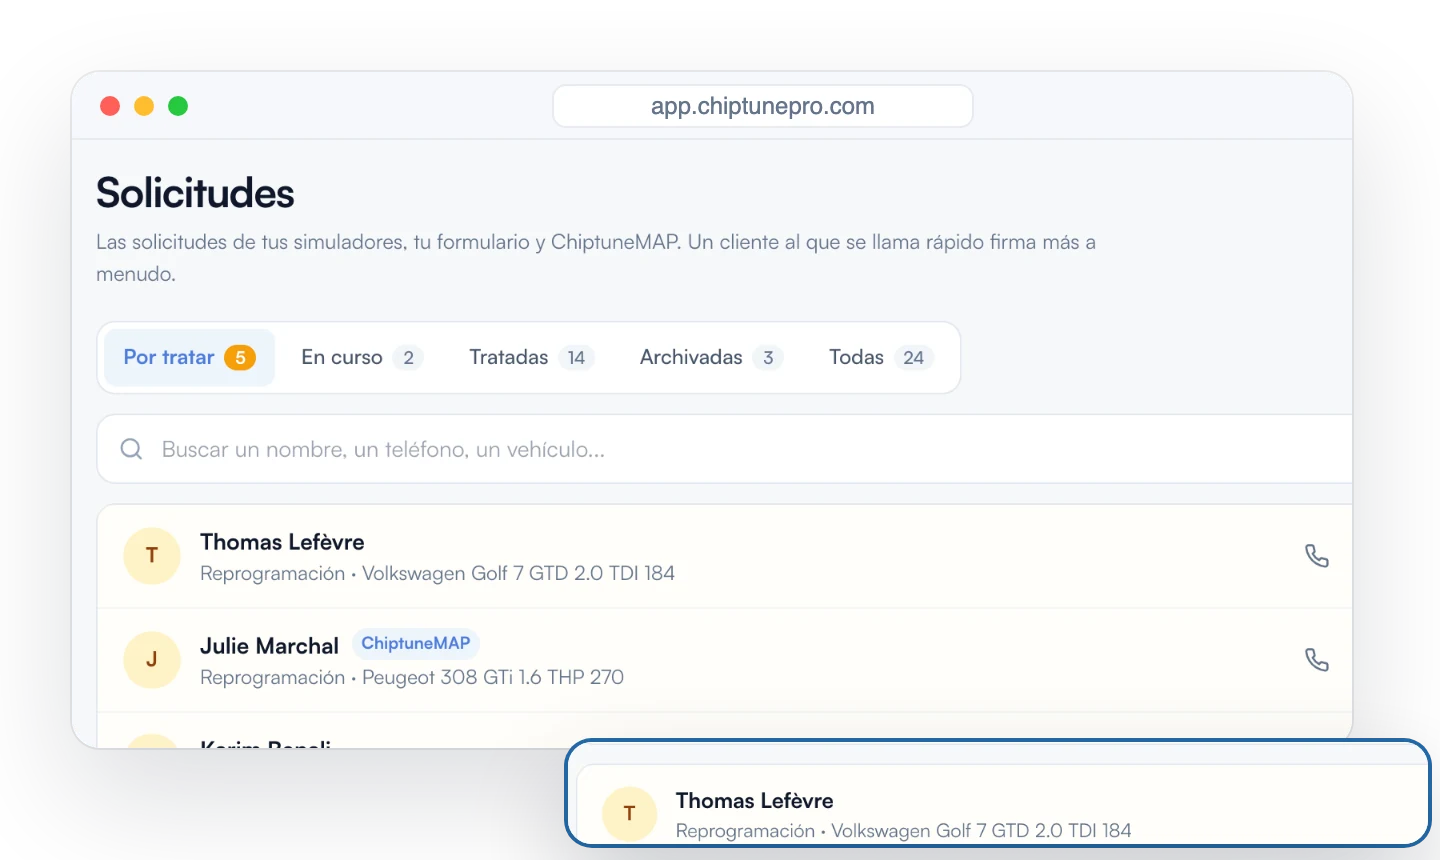The height and width of the screenshot is (860, 1440).
Task: Click the magnifying glass search icon
Action: 131,449
